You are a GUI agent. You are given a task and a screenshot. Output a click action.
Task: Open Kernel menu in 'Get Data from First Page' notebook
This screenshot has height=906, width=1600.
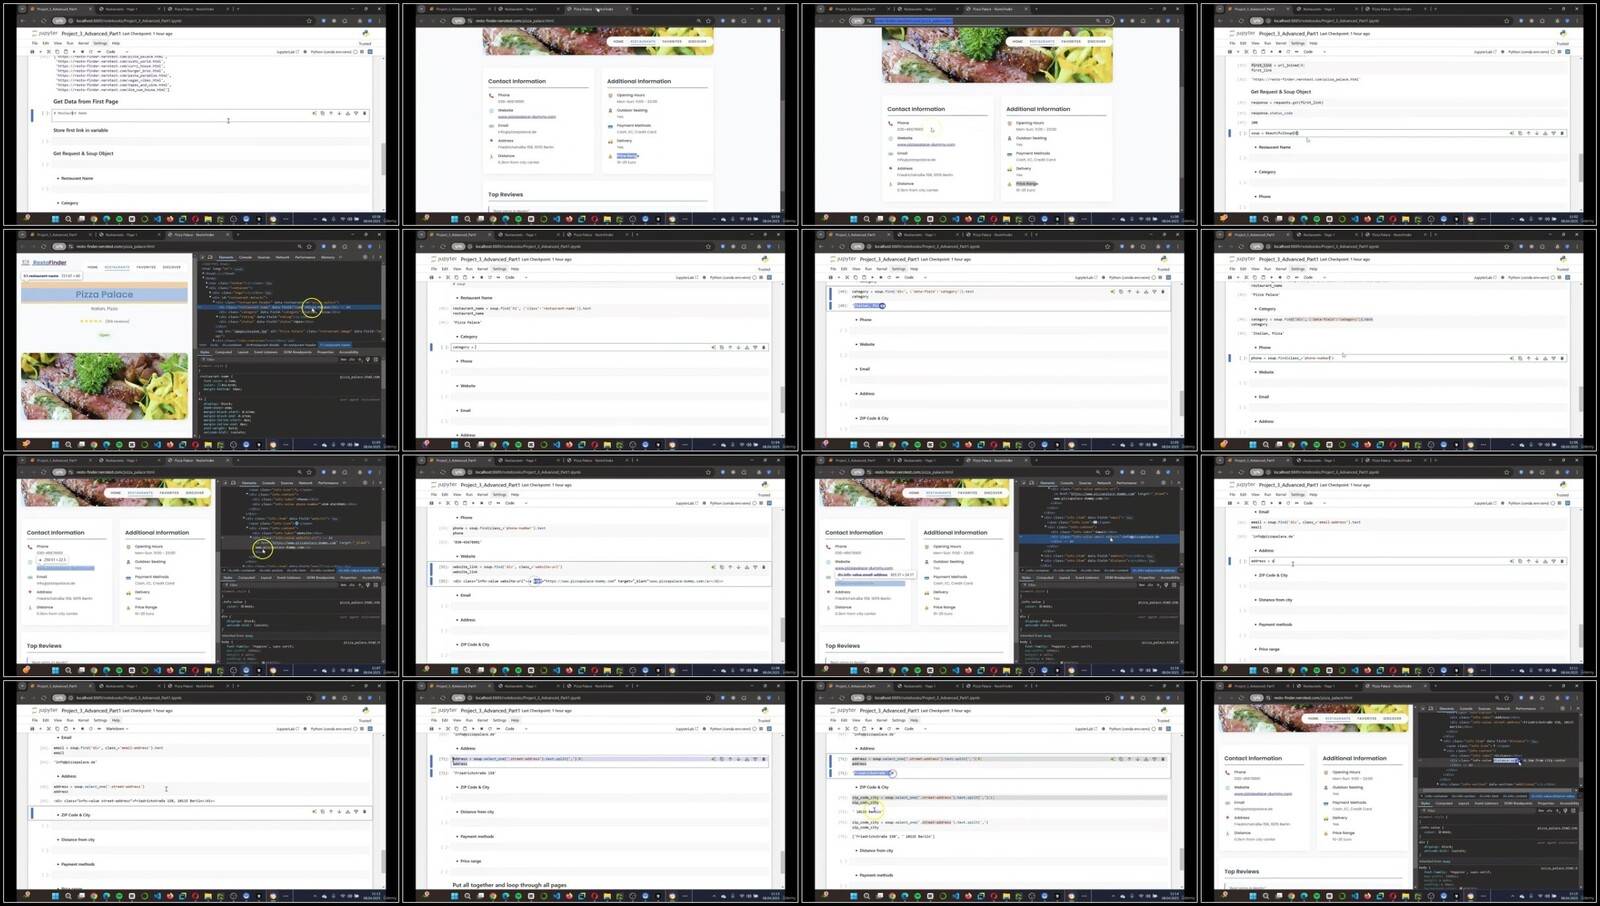(83, 43)
